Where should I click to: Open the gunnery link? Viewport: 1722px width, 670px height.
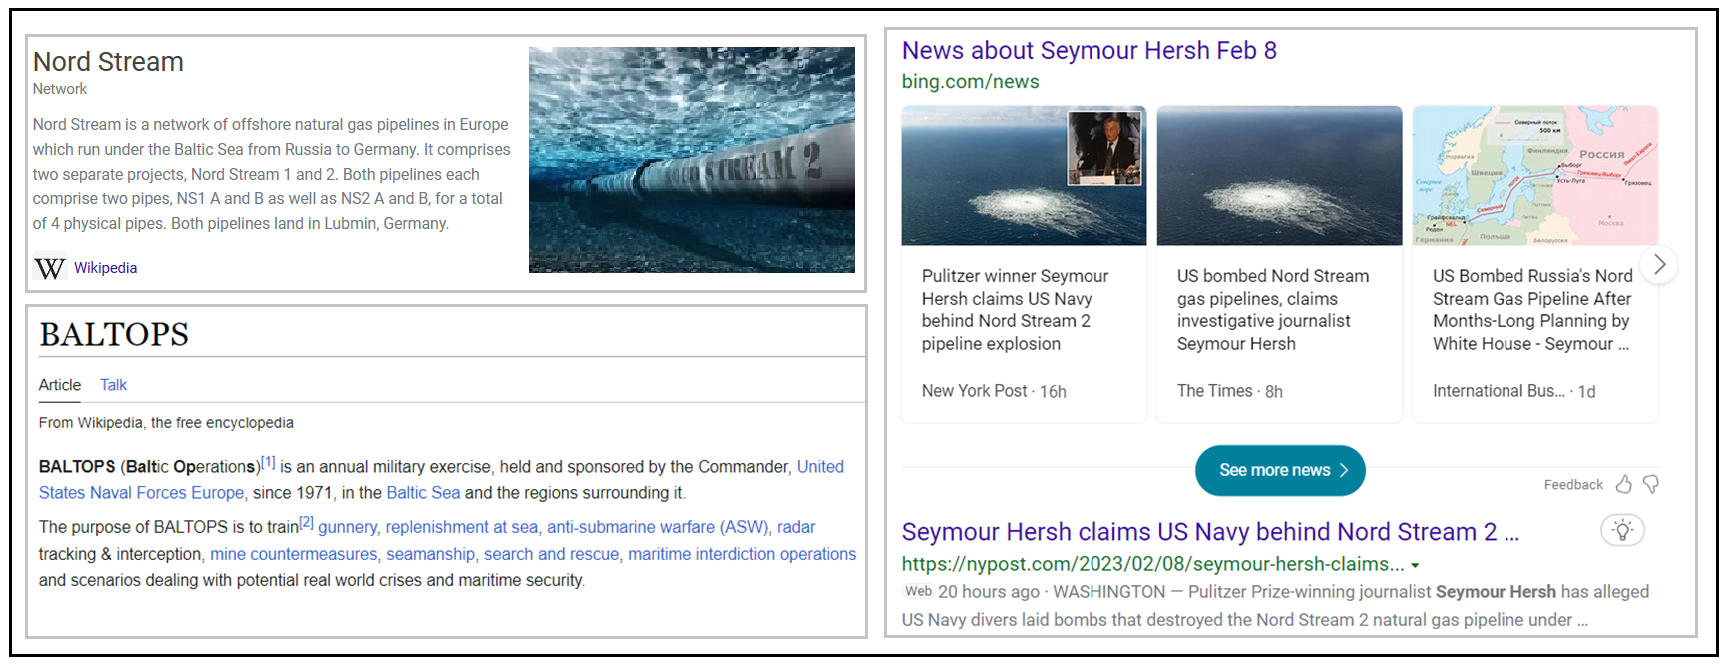pos(347,527)
